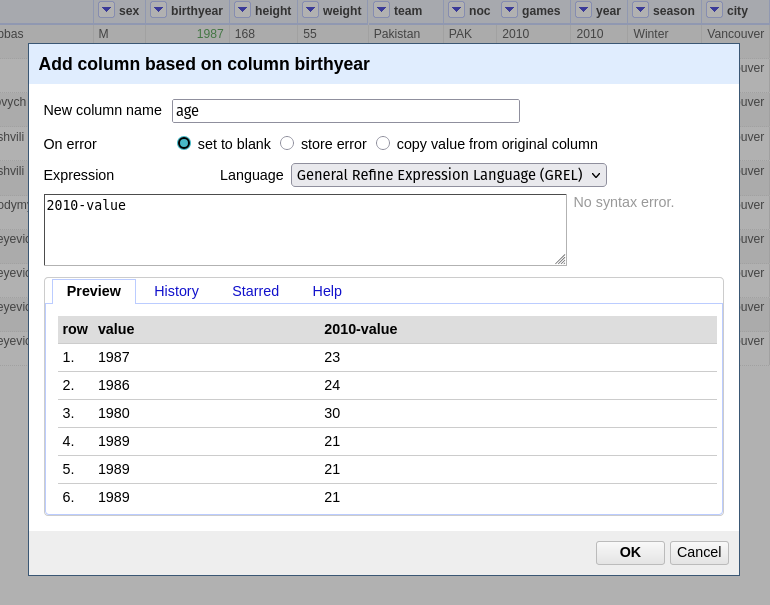Click result 23 in preview row 1
770x605 pixels.
point(332,357)
